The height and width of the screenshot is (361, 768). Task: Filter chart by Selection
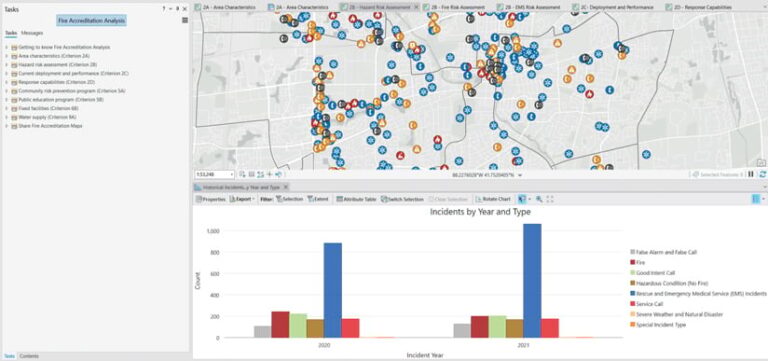(289, 199)
